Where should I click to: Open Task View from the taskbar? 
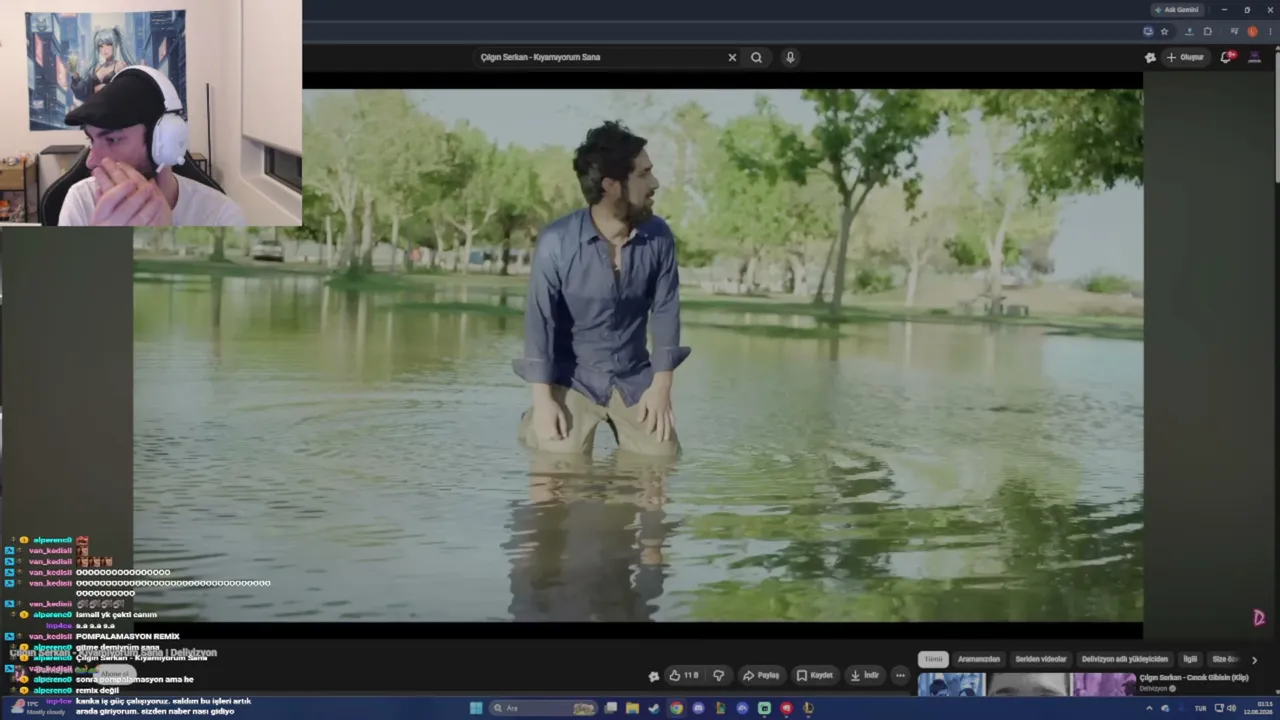click(610, 708)
